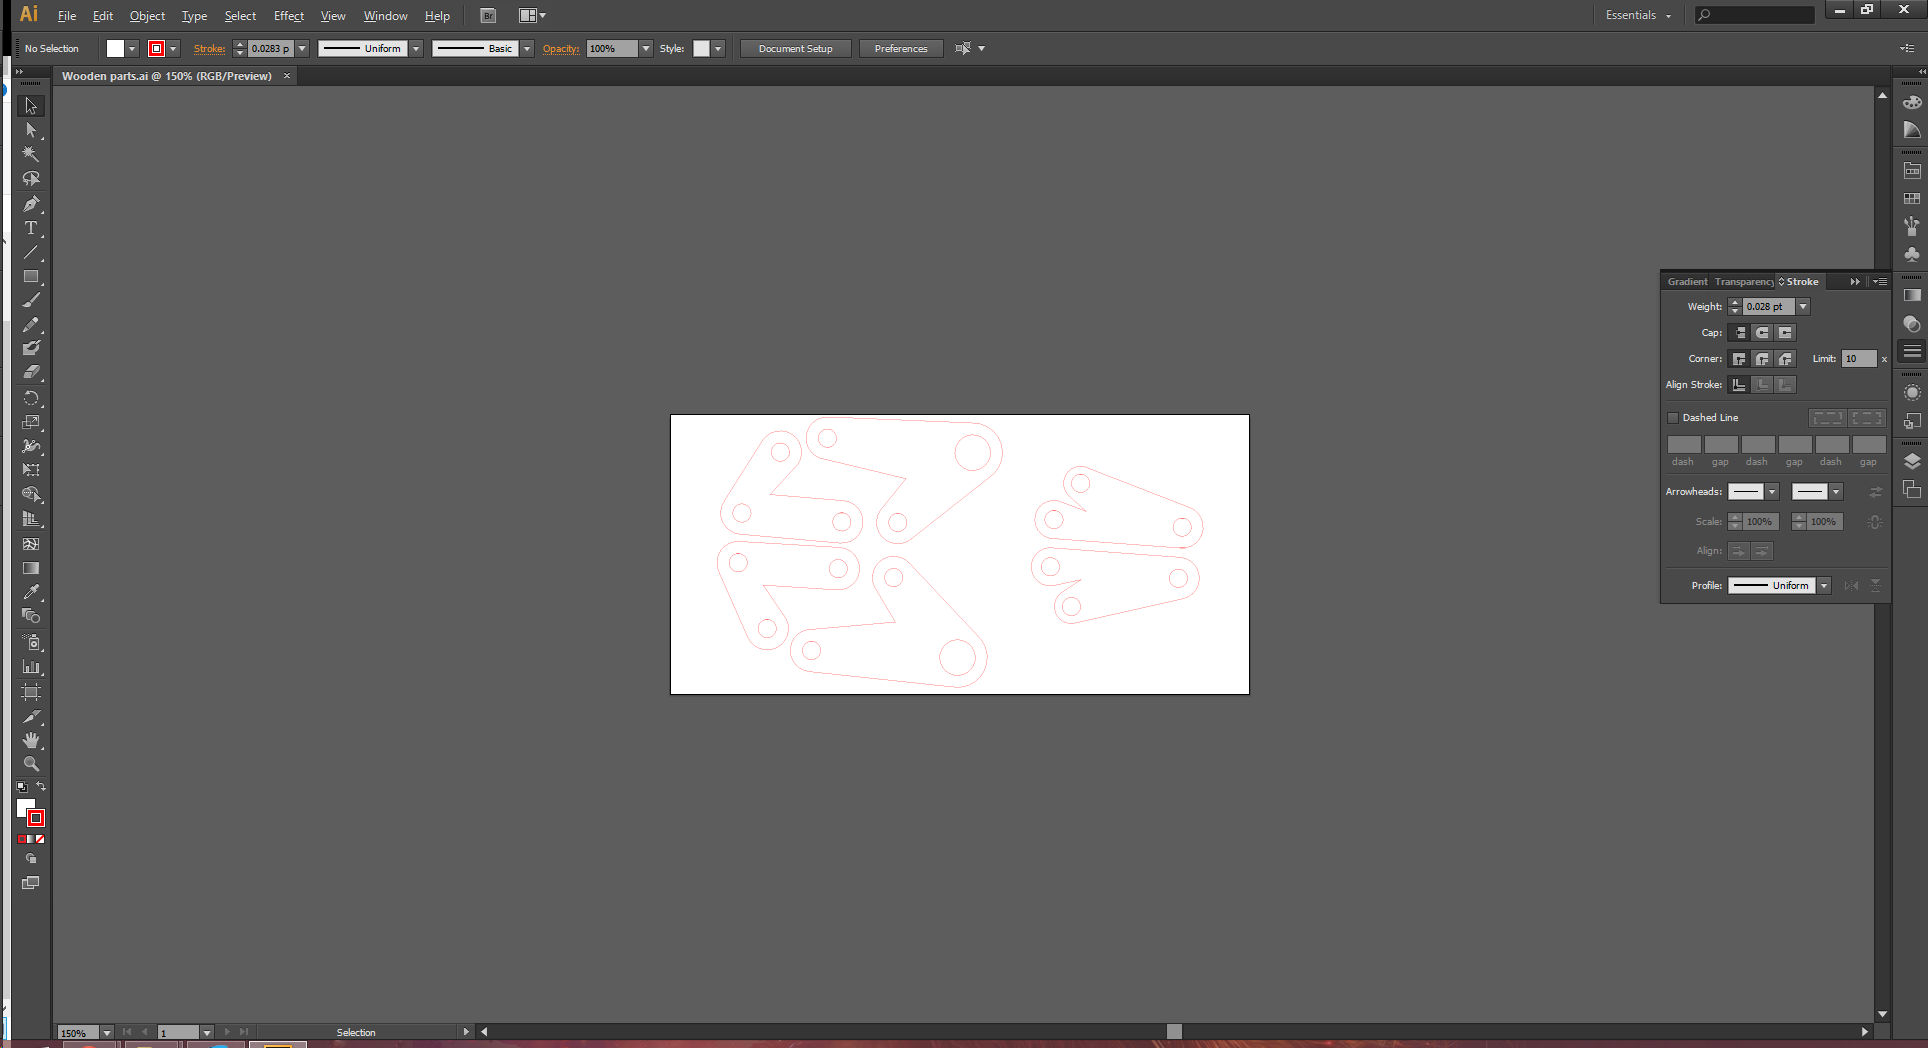Click the Preferences button
The height and width of the screenshot is (1048, 1928).
901,49
